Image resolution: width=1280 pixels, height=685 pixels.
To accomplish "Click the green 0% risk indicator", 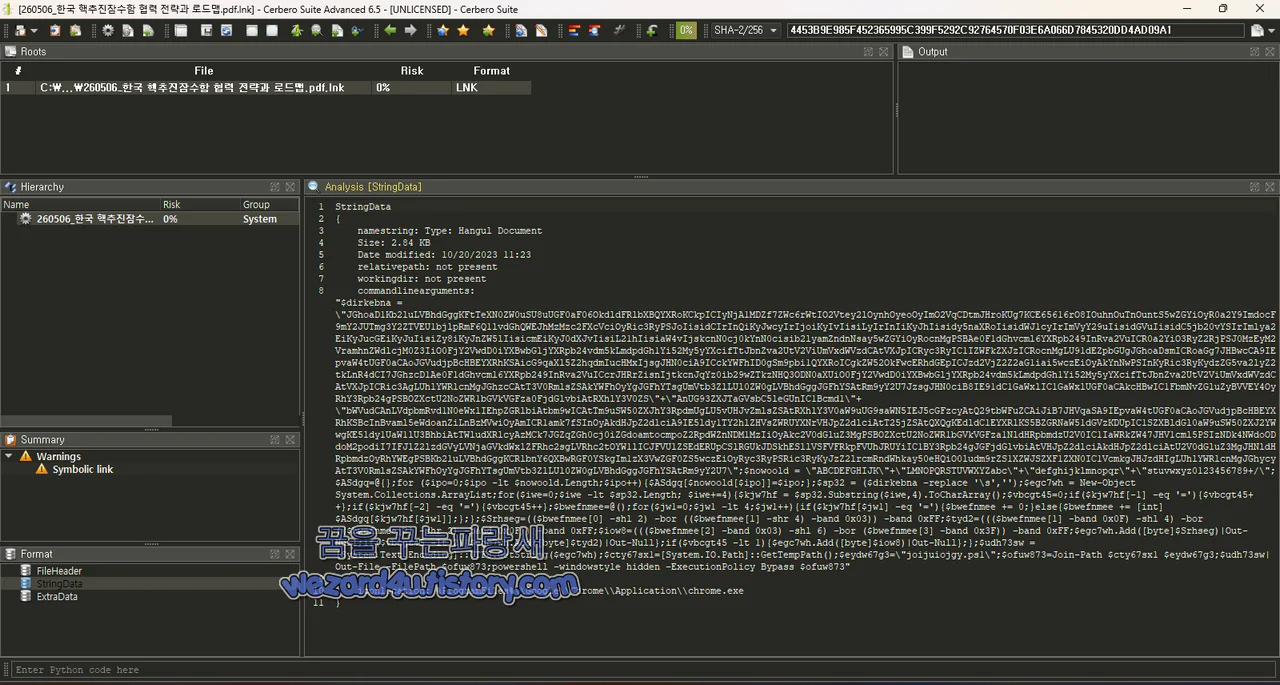I will [x=686, y=30].
